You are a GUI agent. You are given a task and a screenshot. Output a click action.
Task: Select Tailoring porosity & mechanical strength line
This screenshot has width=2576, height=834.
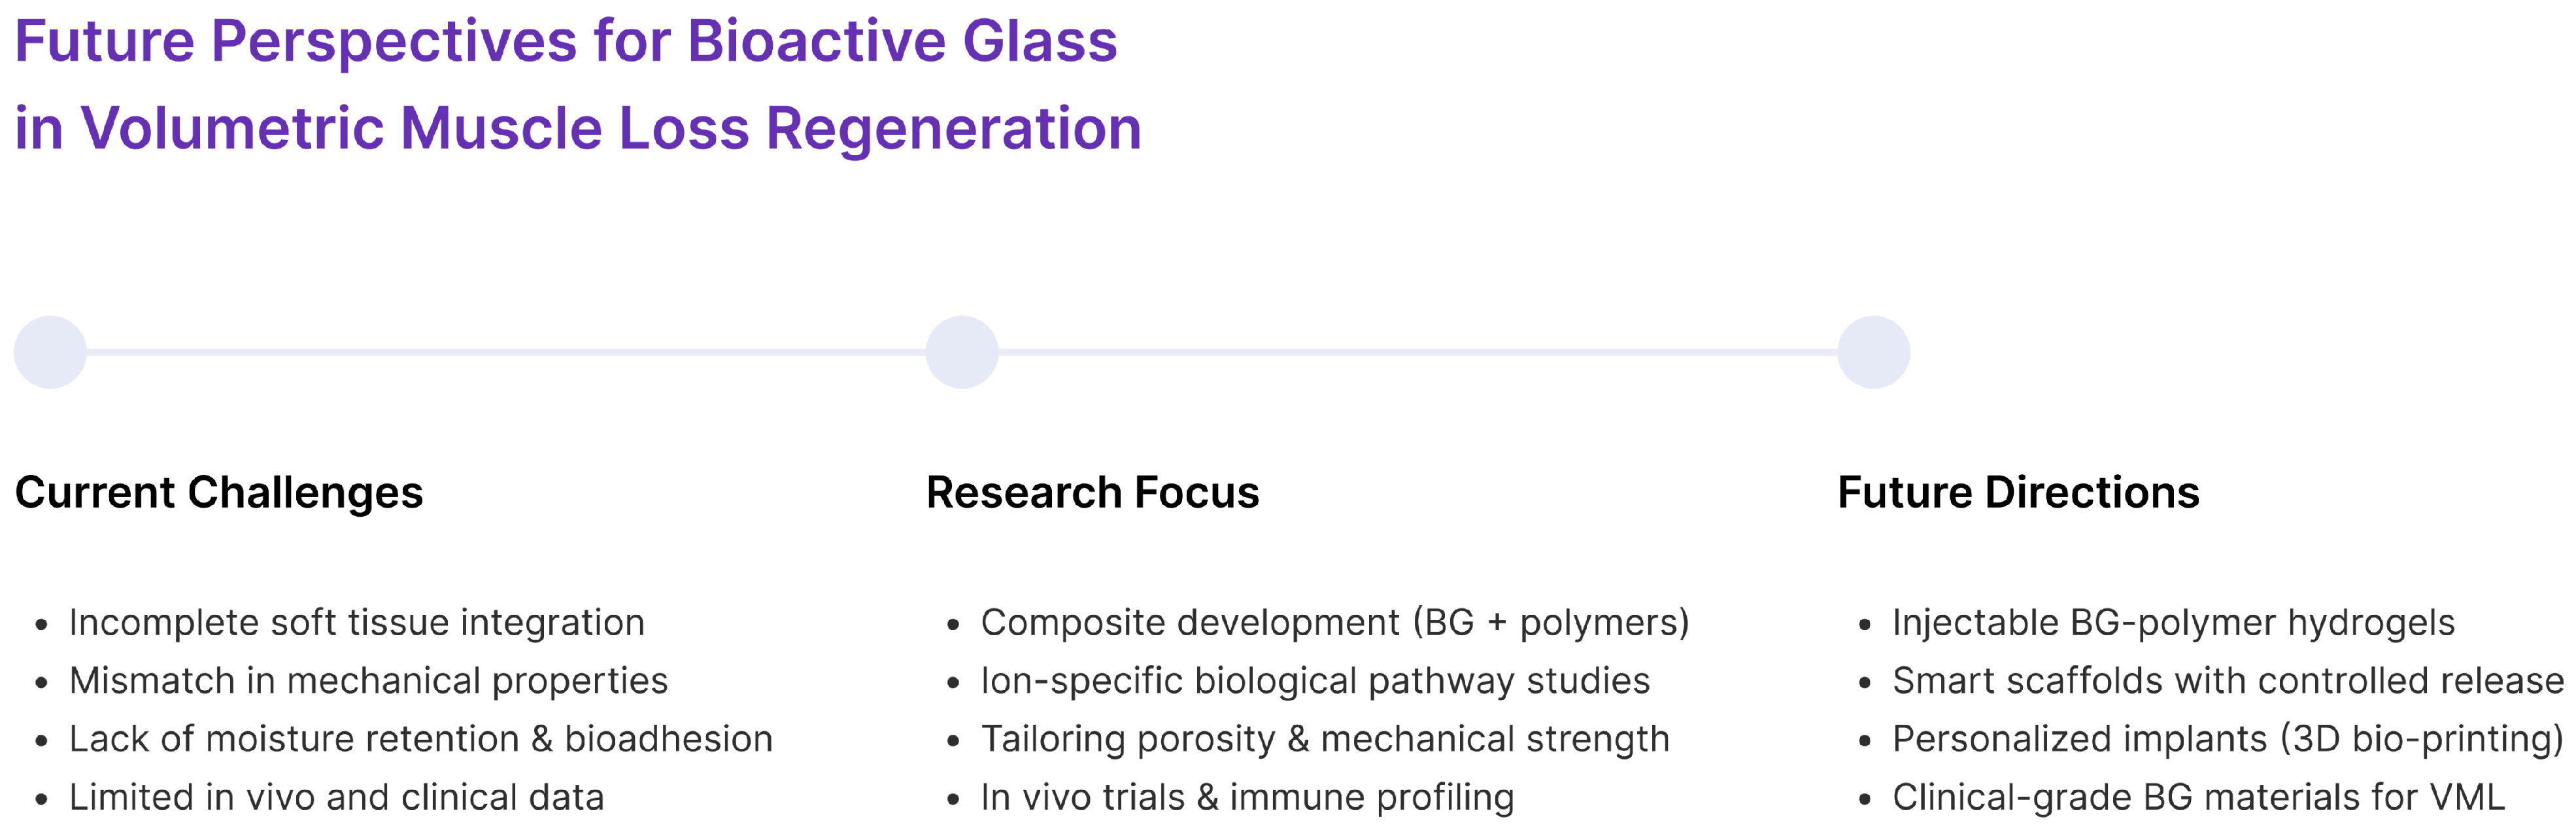click(x=1325, y=739)
